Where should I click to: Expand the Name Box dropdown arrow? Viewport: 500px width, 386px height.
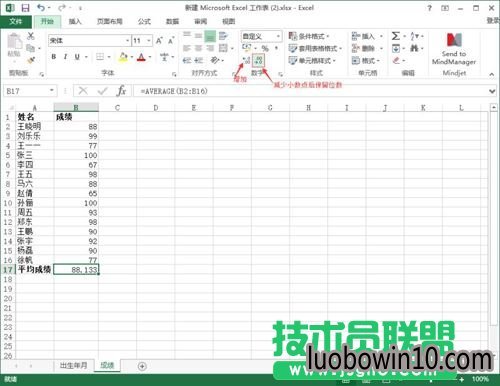(52, 91)
